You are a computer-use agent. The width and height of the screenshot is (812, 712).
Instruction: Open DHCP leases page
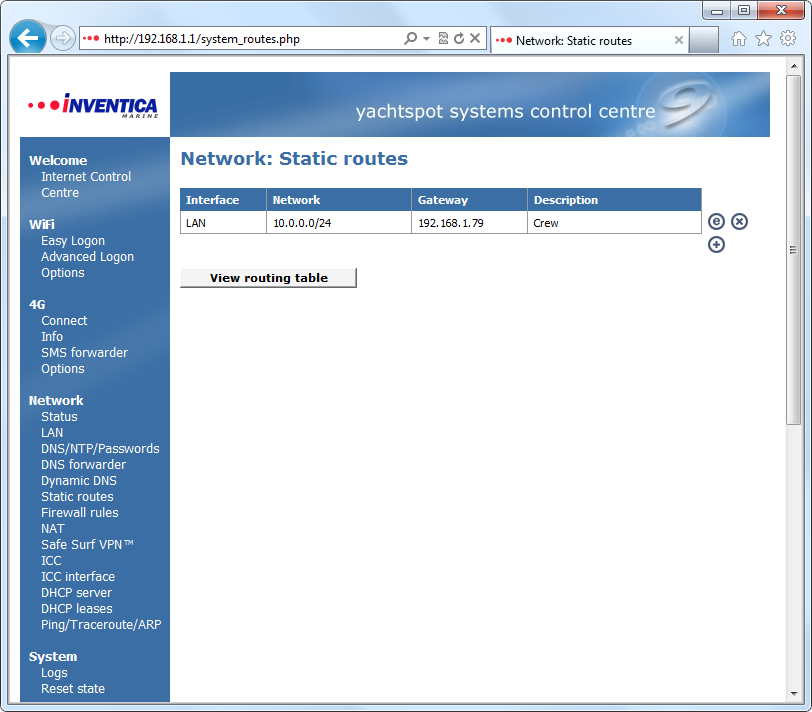pyautogui.click(x=77, y=609)
